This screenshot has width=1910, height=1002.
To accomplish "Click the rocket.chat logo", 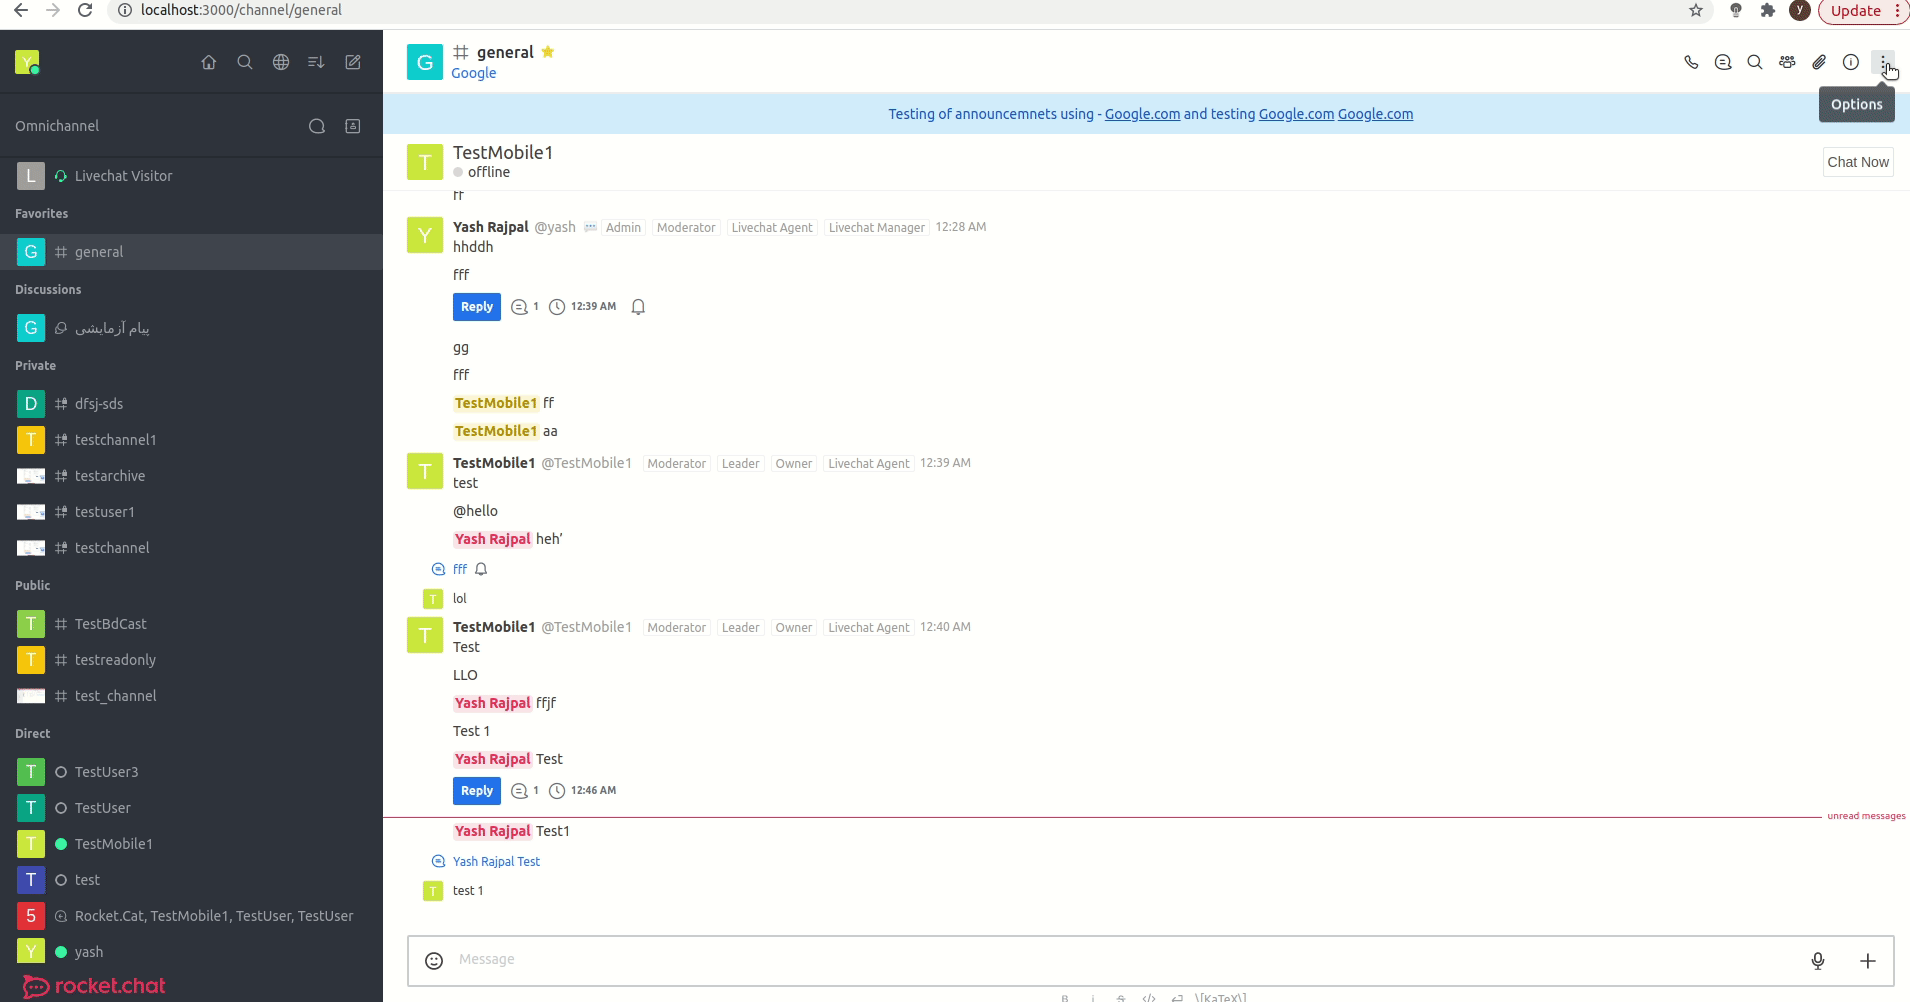I will 94,986.
